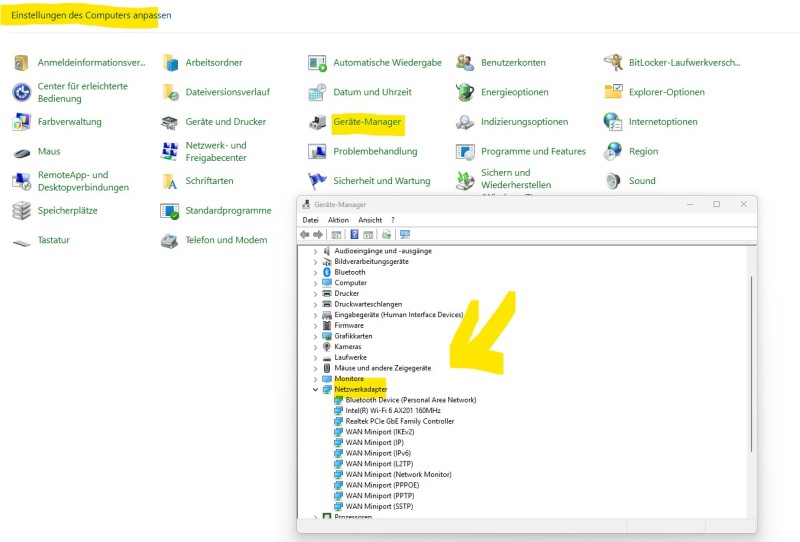This screenshot has width=800, height=542.
Task: Open the Sound speaker icon
Action: (613, 181)
